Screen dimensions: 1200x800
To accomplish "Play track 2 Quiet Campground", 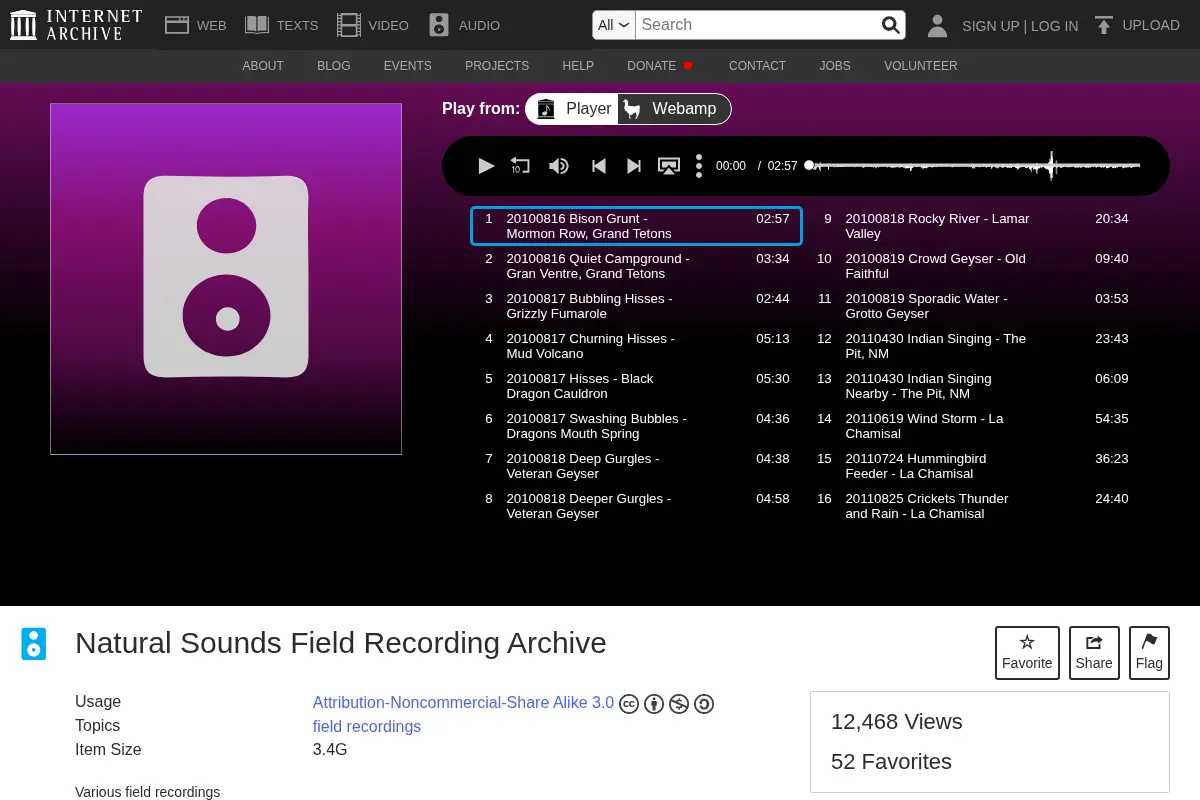I will click(636, 266).
